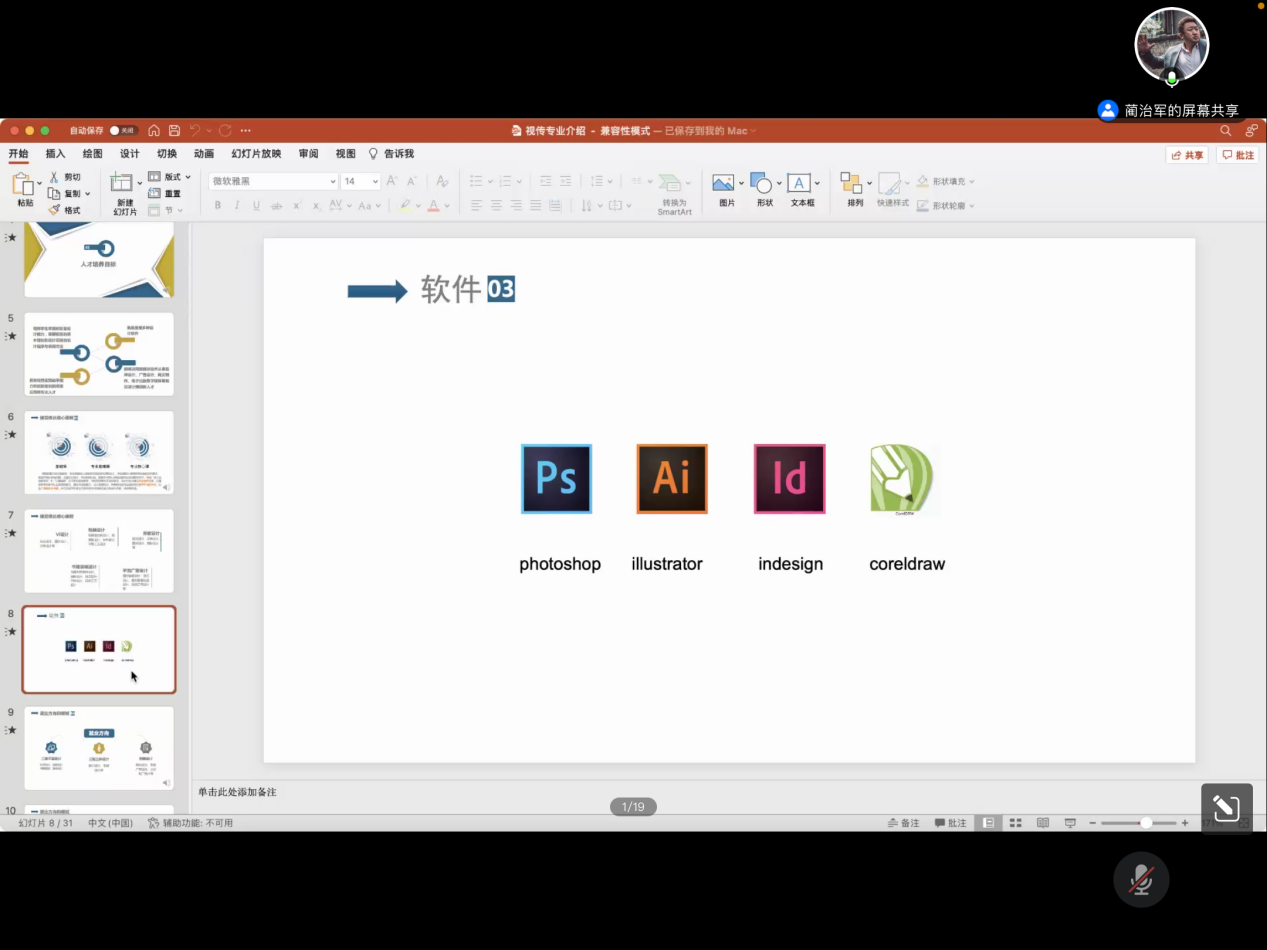This screenshot has width=1267, height=950.
Task: Insert a text box (文本框)
Action: pos(799,183)
